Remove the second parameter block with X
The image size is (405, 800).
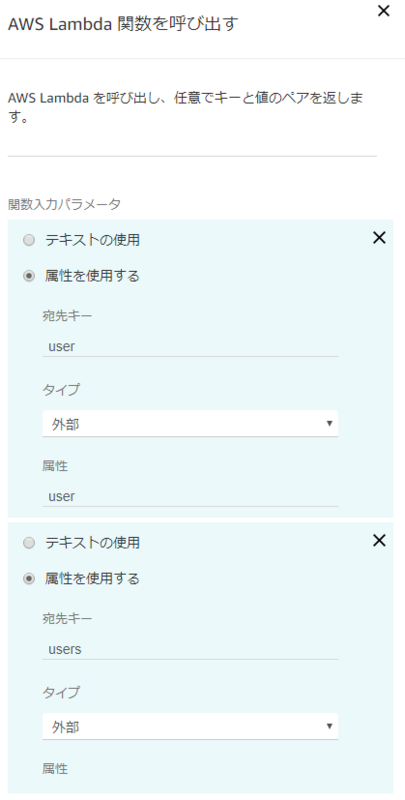tap(379, 541)
